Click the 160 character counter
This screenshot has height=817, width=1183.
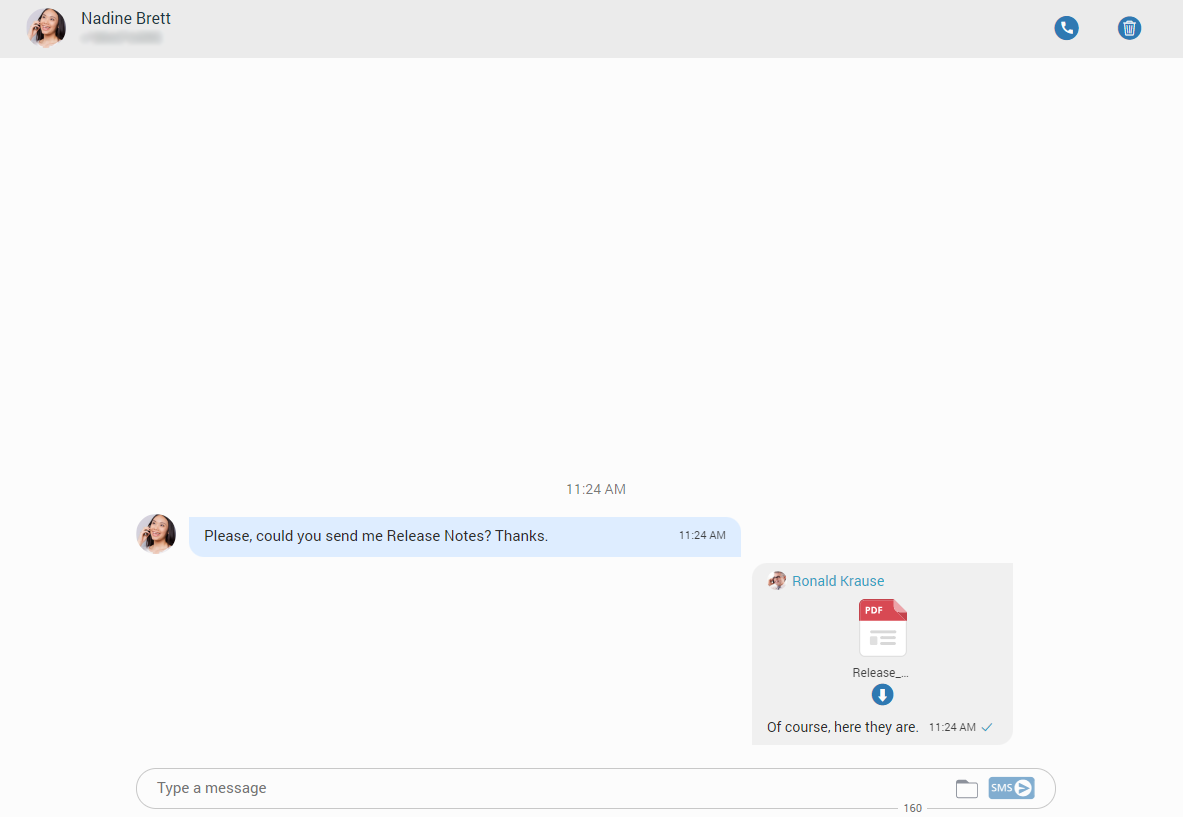[912, 807]
